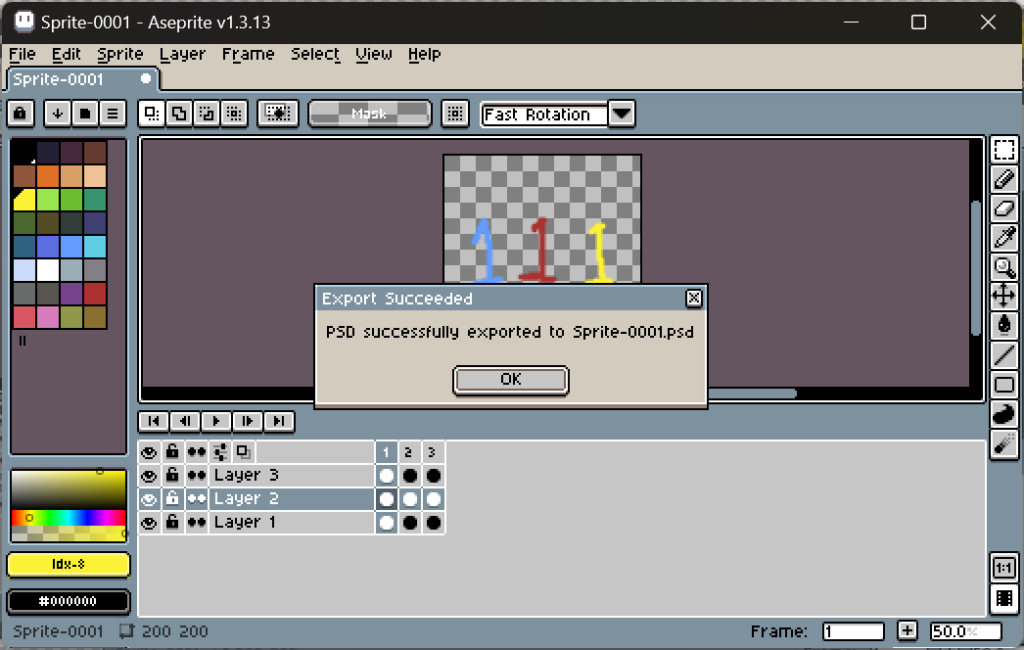Toggle the timeline filmstrip button

coord(1004,598)
